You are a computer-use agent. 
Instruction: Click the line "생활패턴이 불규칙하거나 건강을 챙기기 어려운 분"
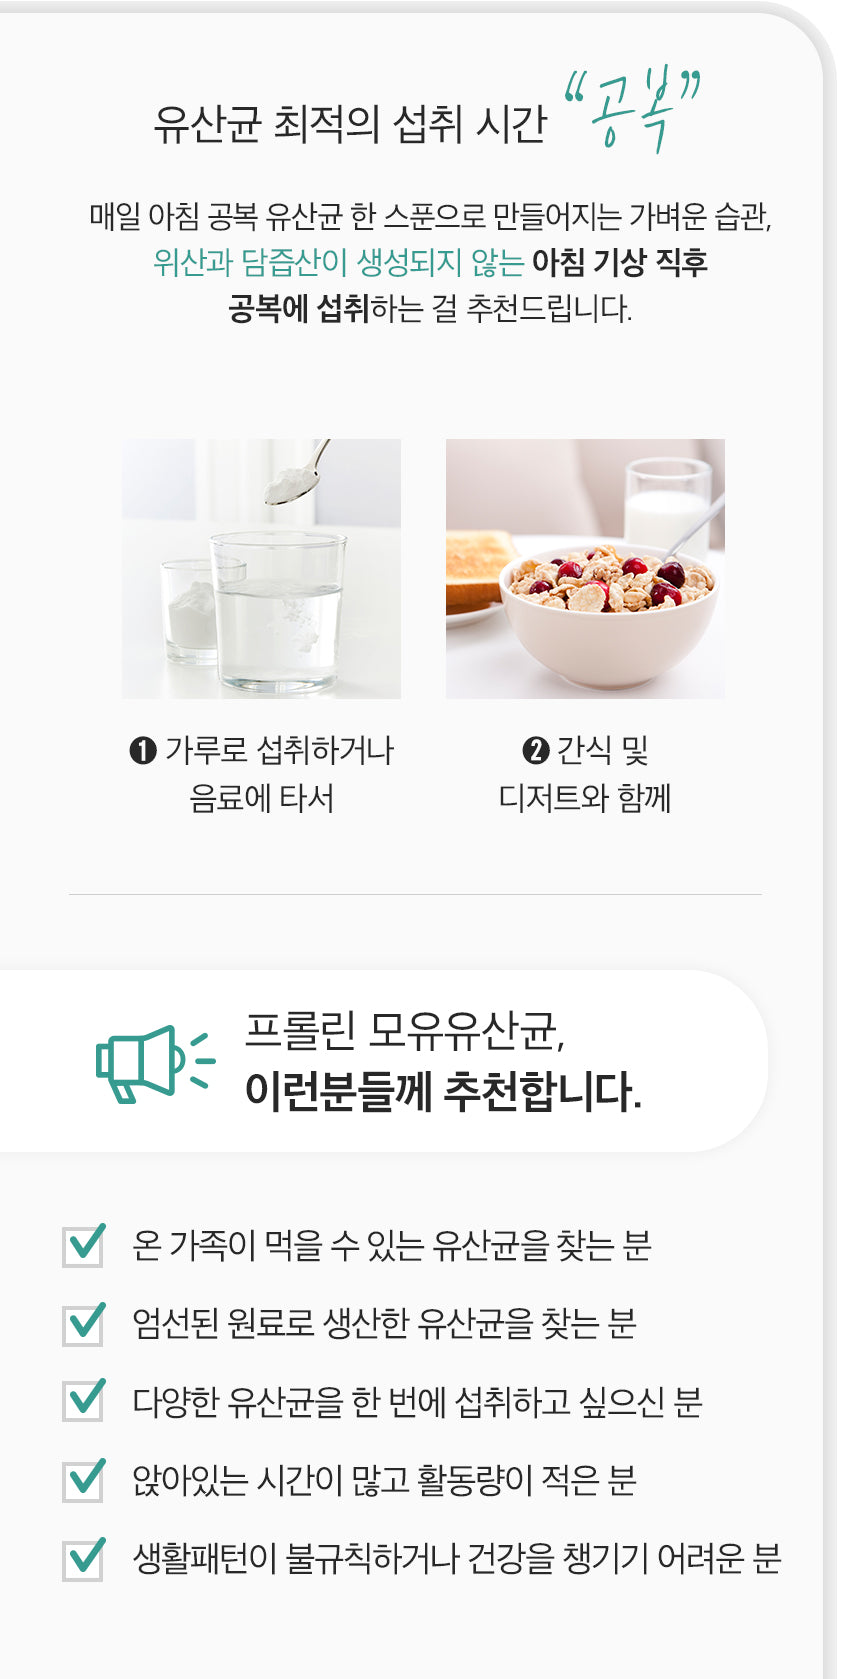(x=457, y=1558)
